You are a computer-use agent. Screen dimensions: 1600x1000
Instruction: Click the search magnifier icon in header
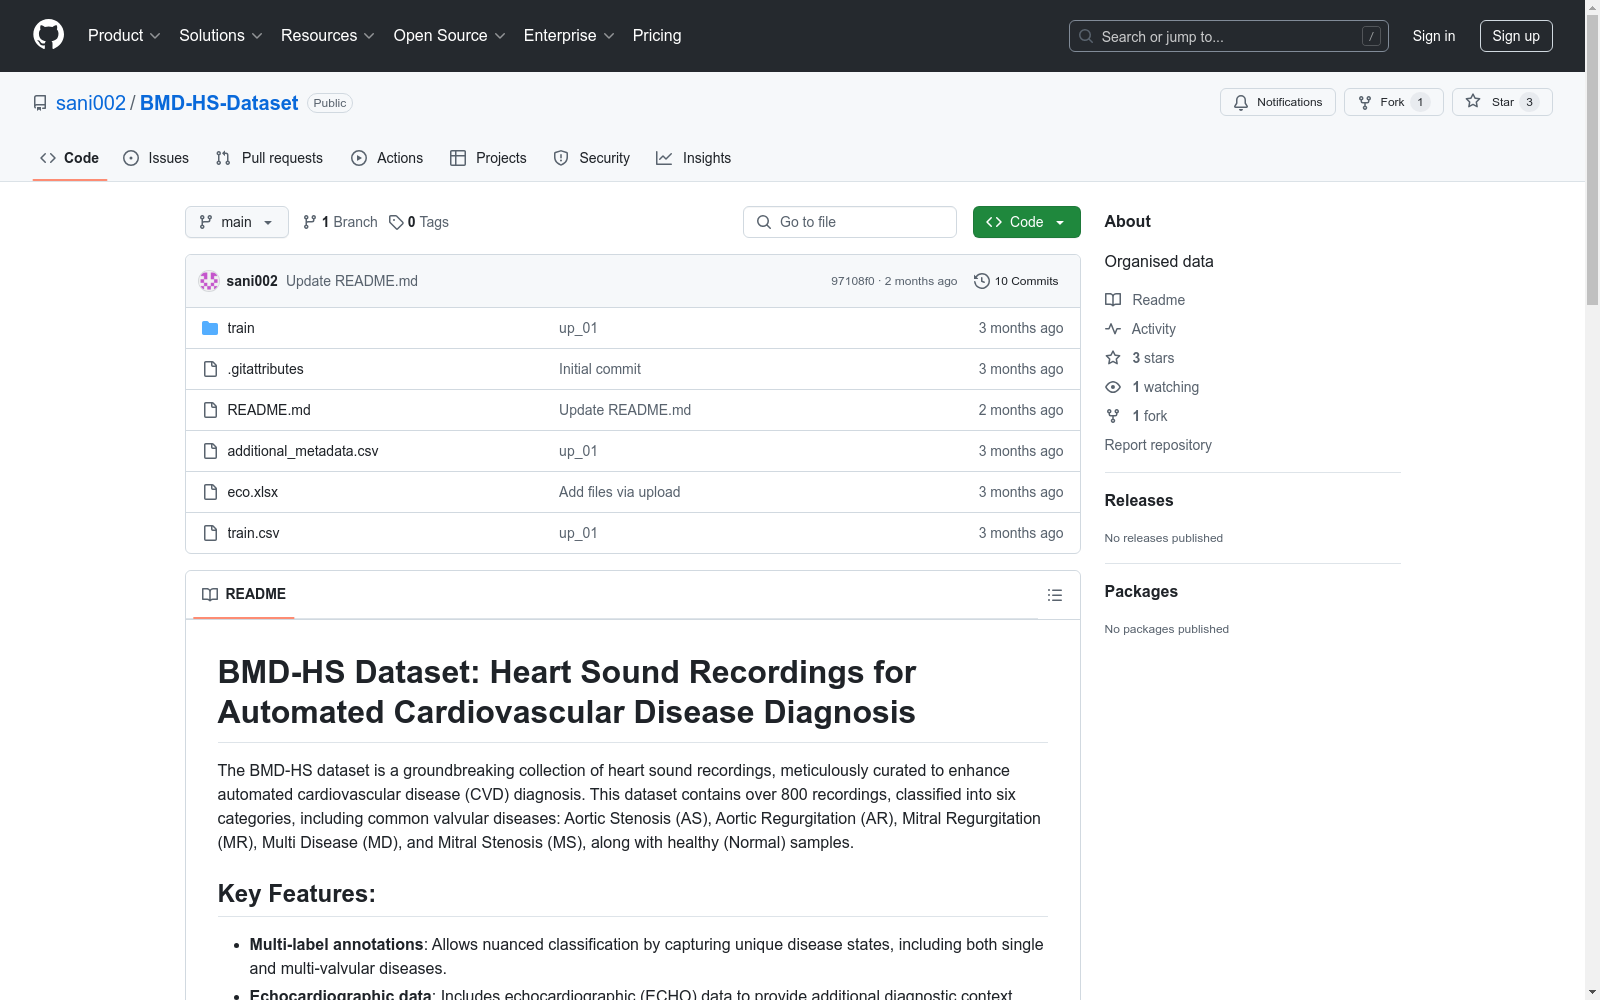1086,36
